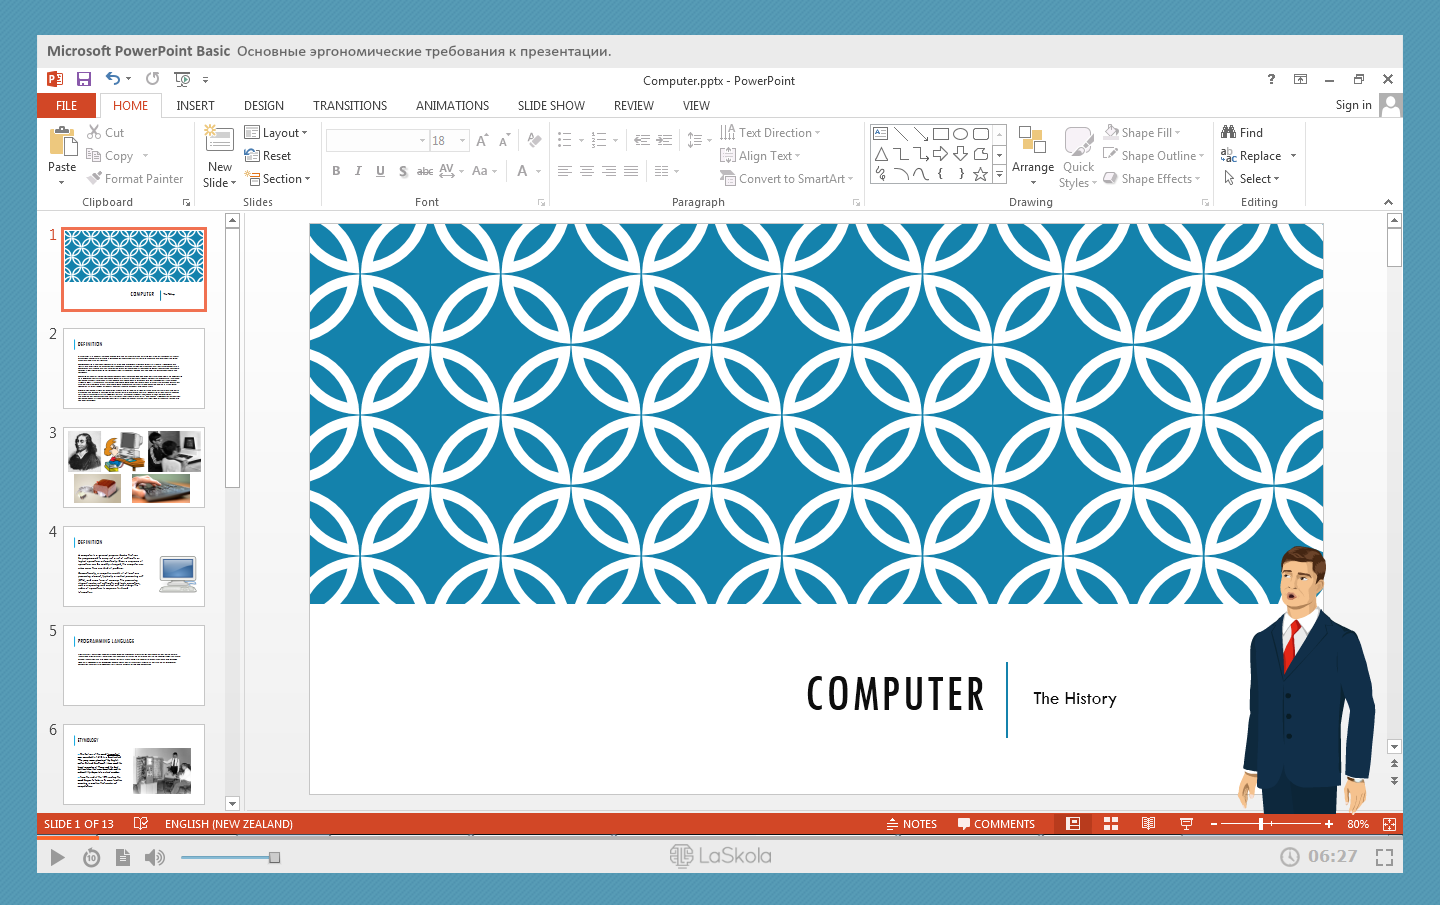Viewport: 1440px width, 905px height.
Task: Open the font size combo box
Action: pyautogui.click(x=449, y=141)
